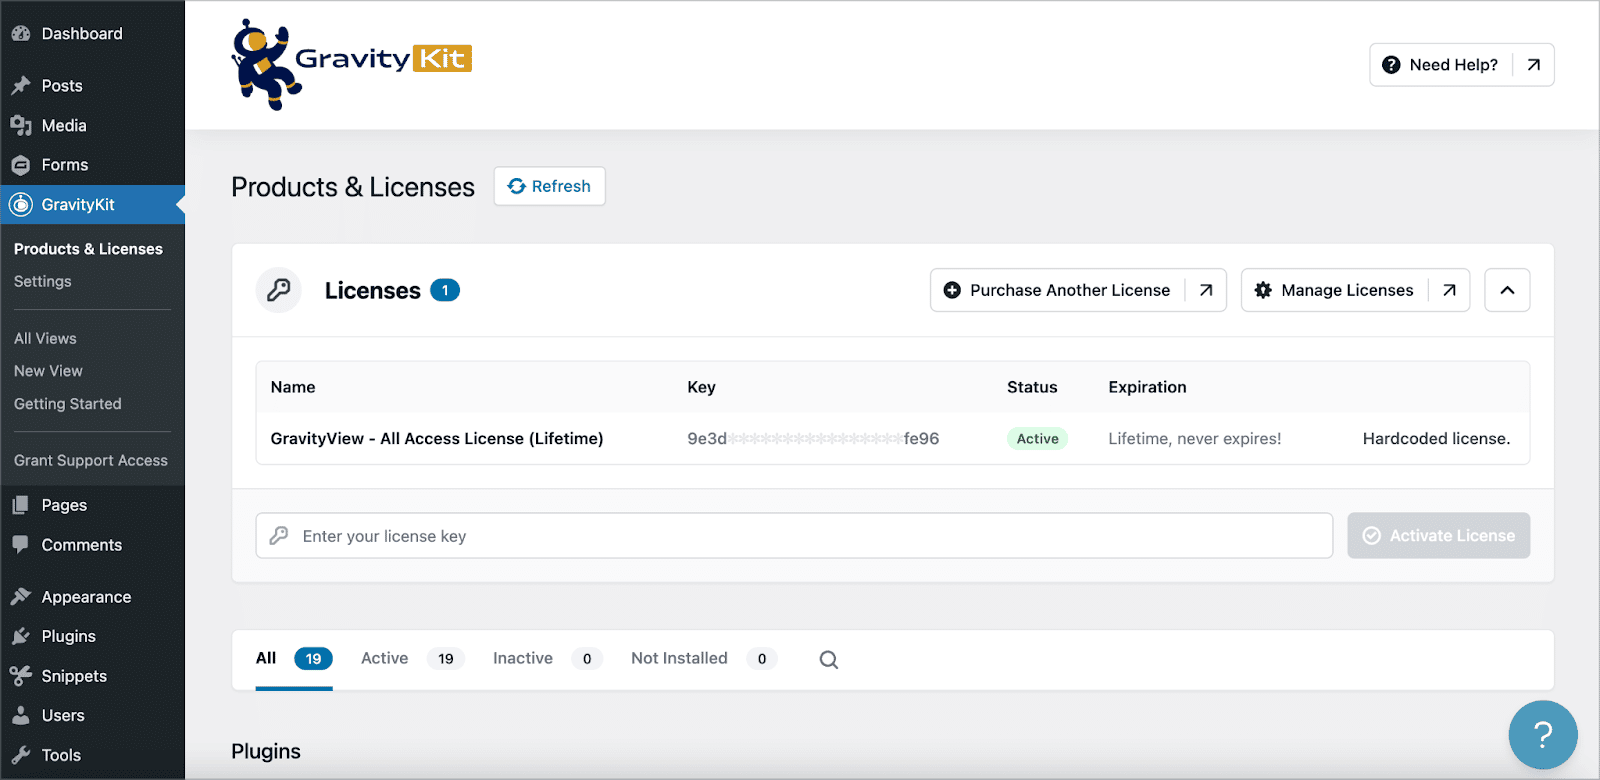Switch to the Not Installed tab
The height and width of the screenshot is (780, 1600).
(704, 658)
